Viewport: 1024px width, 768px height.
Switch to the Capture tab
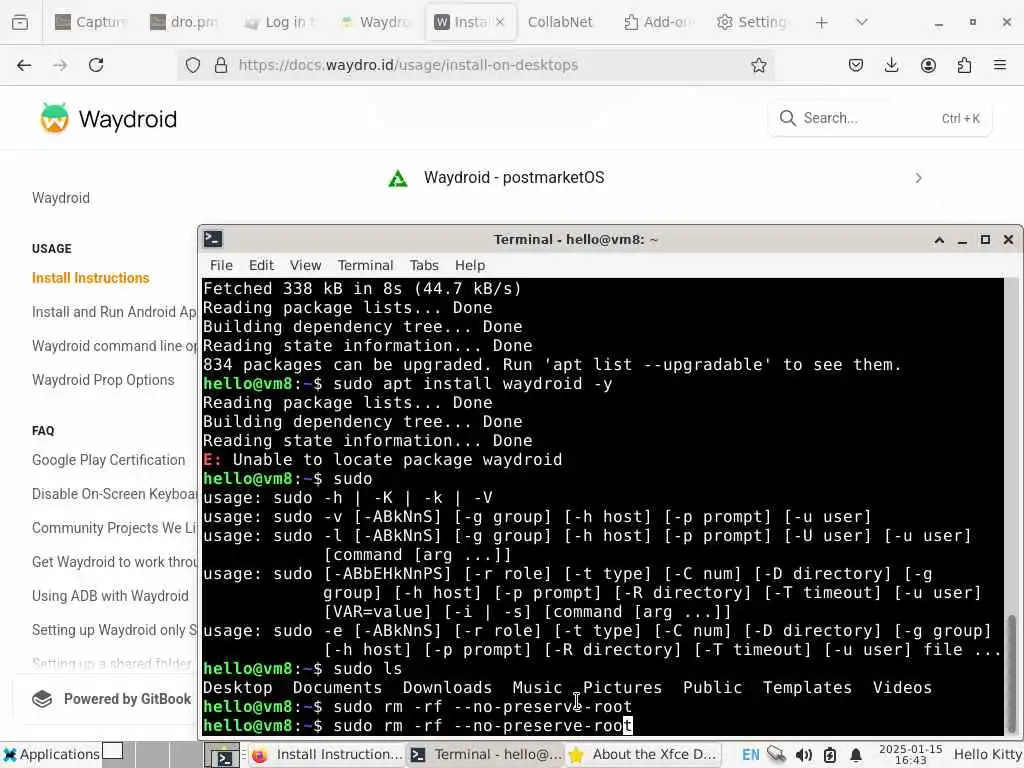click(90, 22)
